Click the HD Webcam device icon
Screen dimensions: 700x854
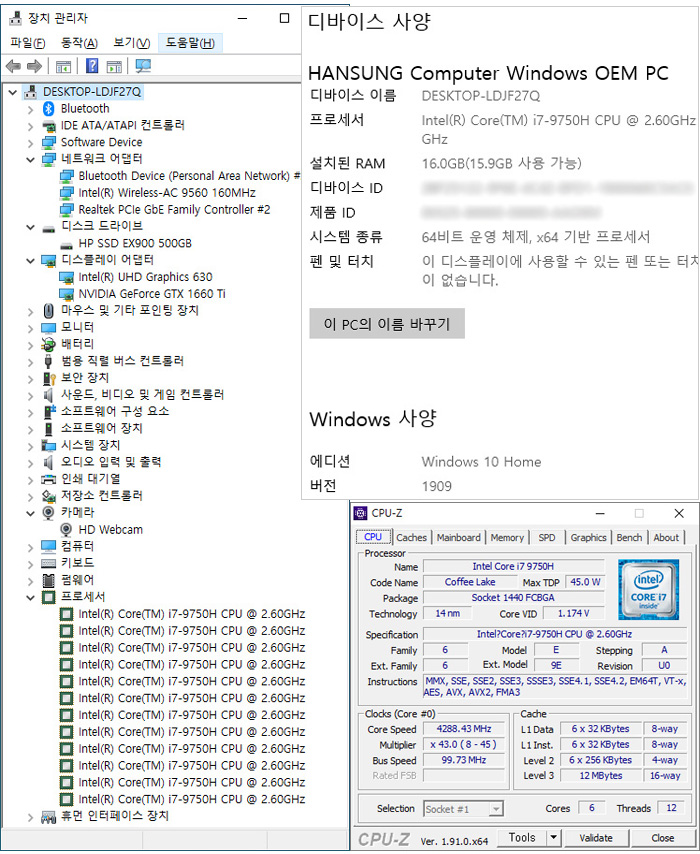66,529
